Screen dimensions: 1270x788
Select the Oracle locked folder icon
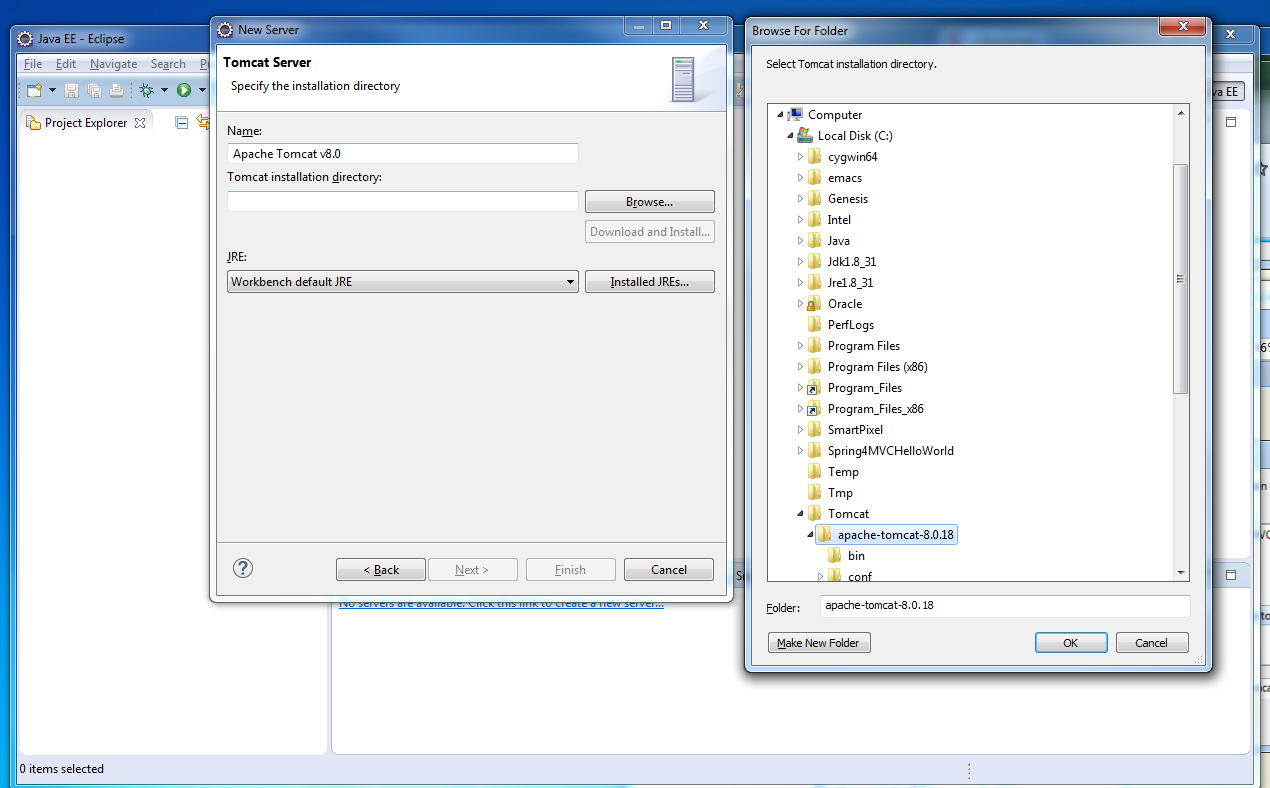coord(814,304)
